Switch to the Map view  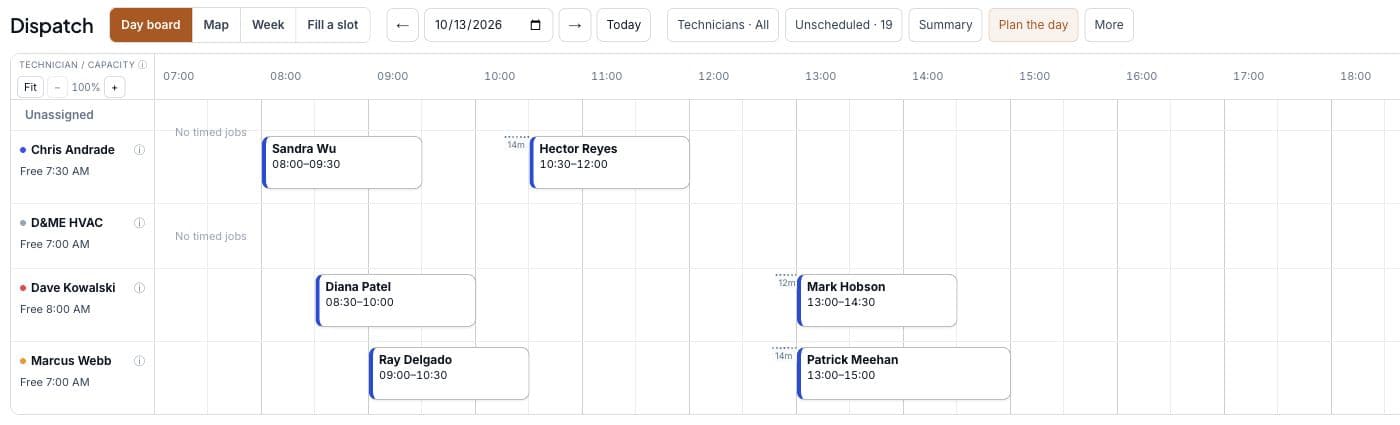click(x=216, y=25)
